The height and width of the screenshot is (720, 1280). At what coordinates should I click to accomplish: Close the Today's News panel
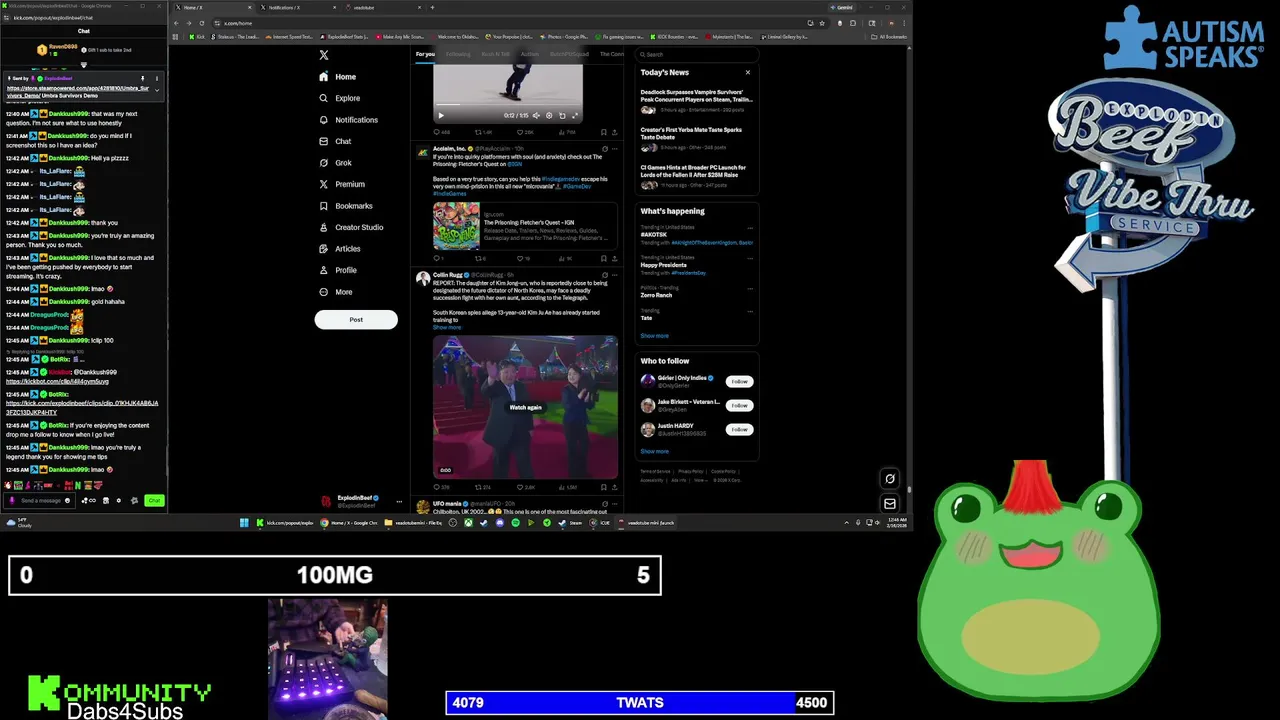pos(747,72)
